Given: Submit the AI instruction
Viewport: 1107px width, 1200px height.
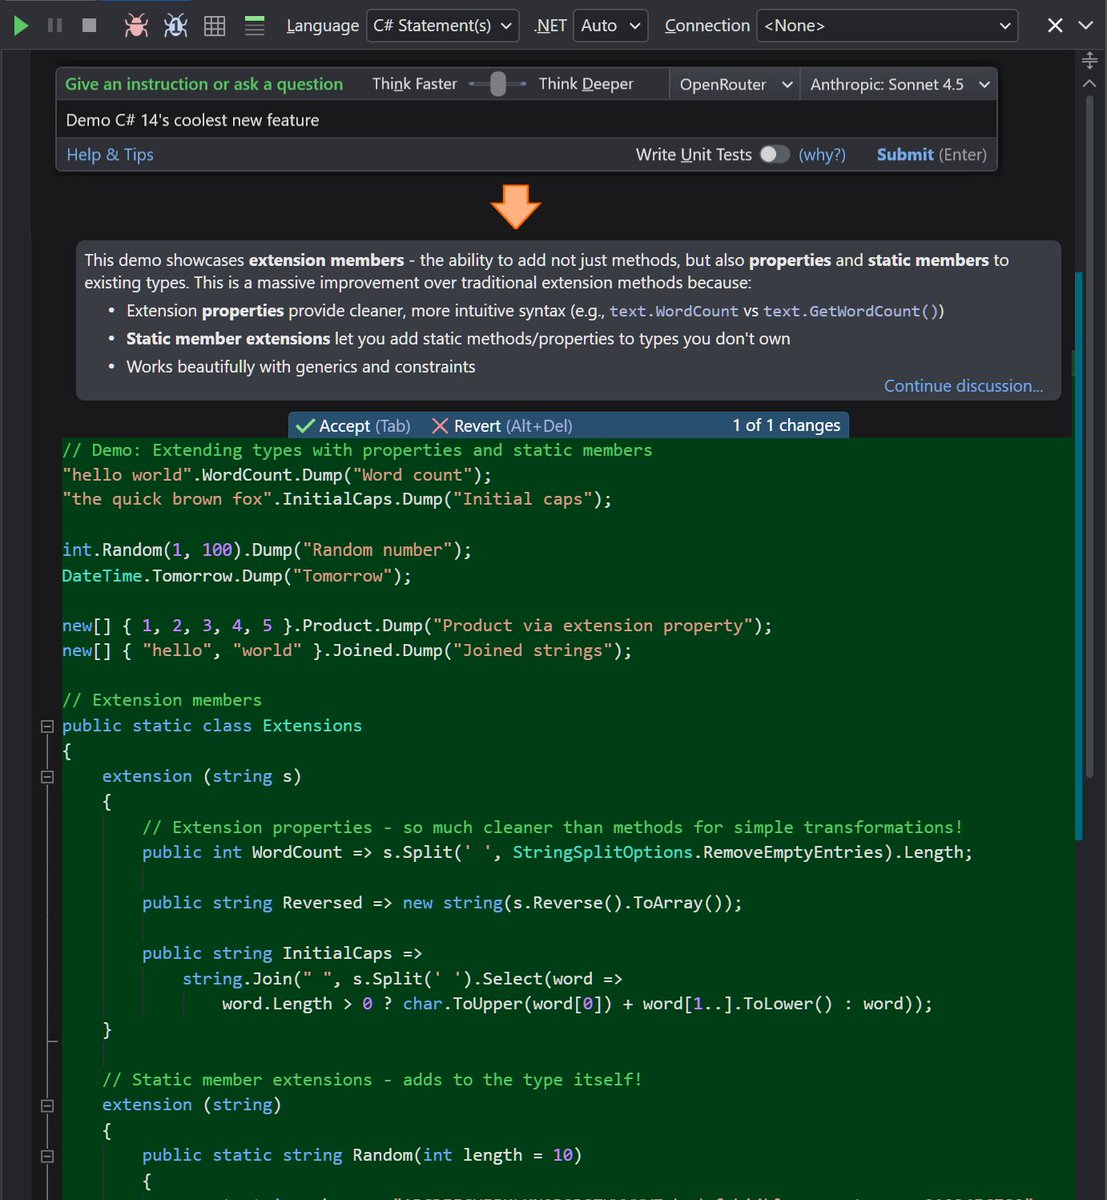Looking at the screenshot, I should point(905,155).
